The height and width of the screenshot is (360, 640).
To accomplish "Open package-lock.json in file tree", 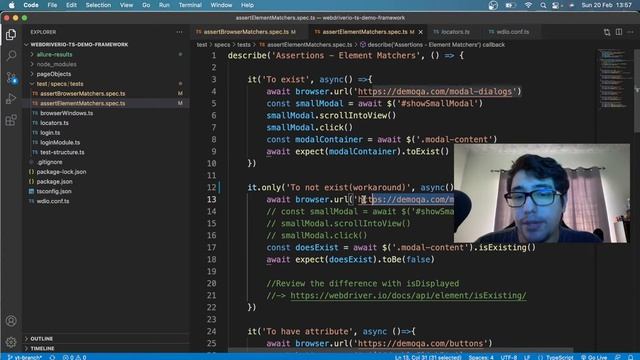I will (61, 172).
